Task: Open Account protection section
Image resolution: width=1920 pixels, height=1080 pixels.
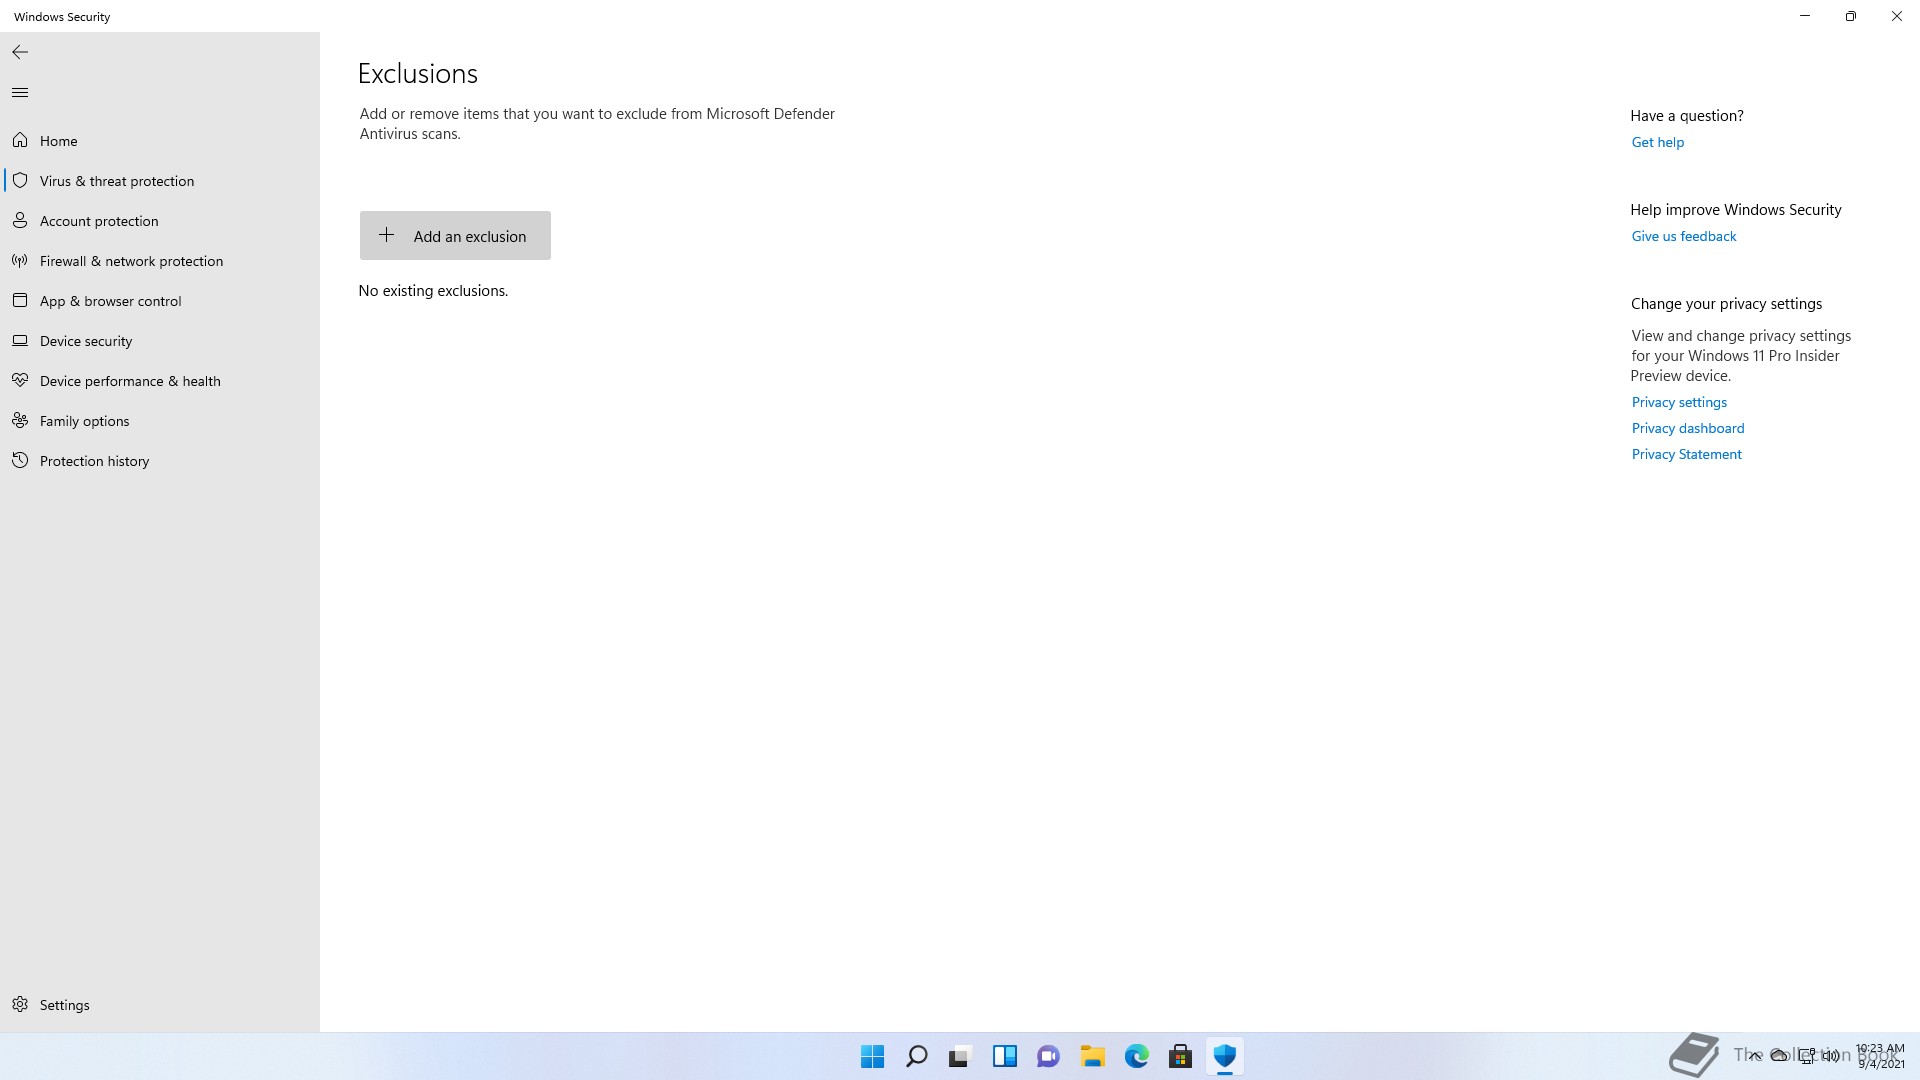Action: click(x=160, y=221)
